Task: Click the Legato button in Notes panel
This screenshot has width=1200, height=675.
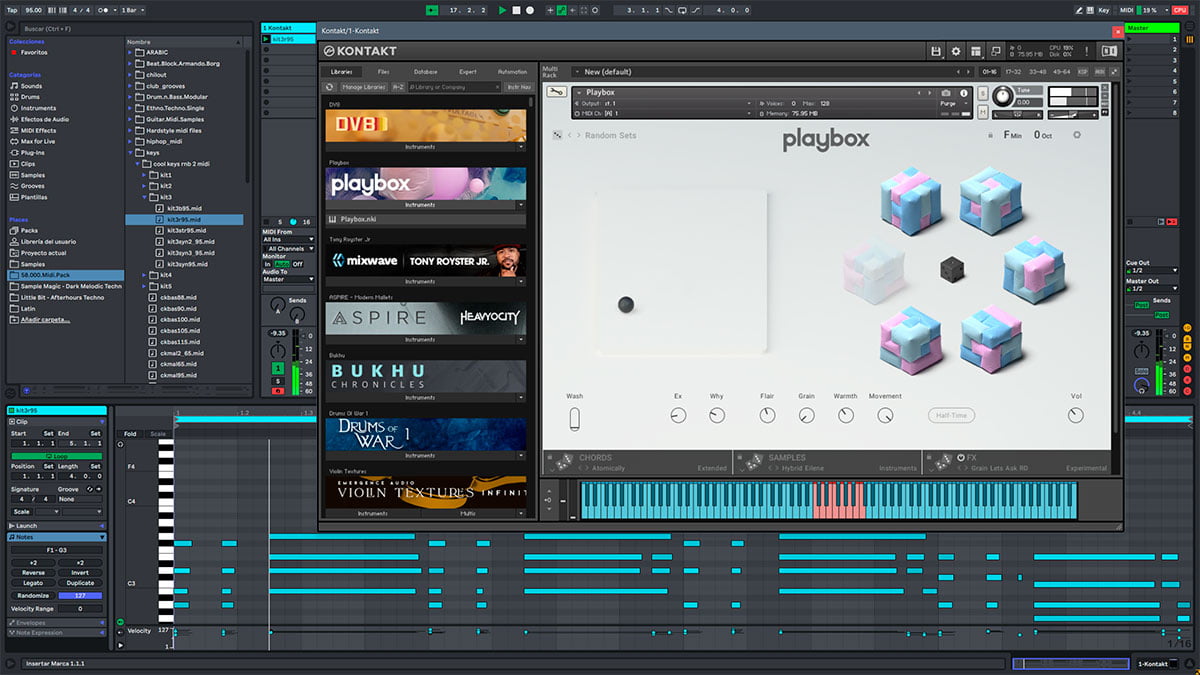Action: pos(33,583)
